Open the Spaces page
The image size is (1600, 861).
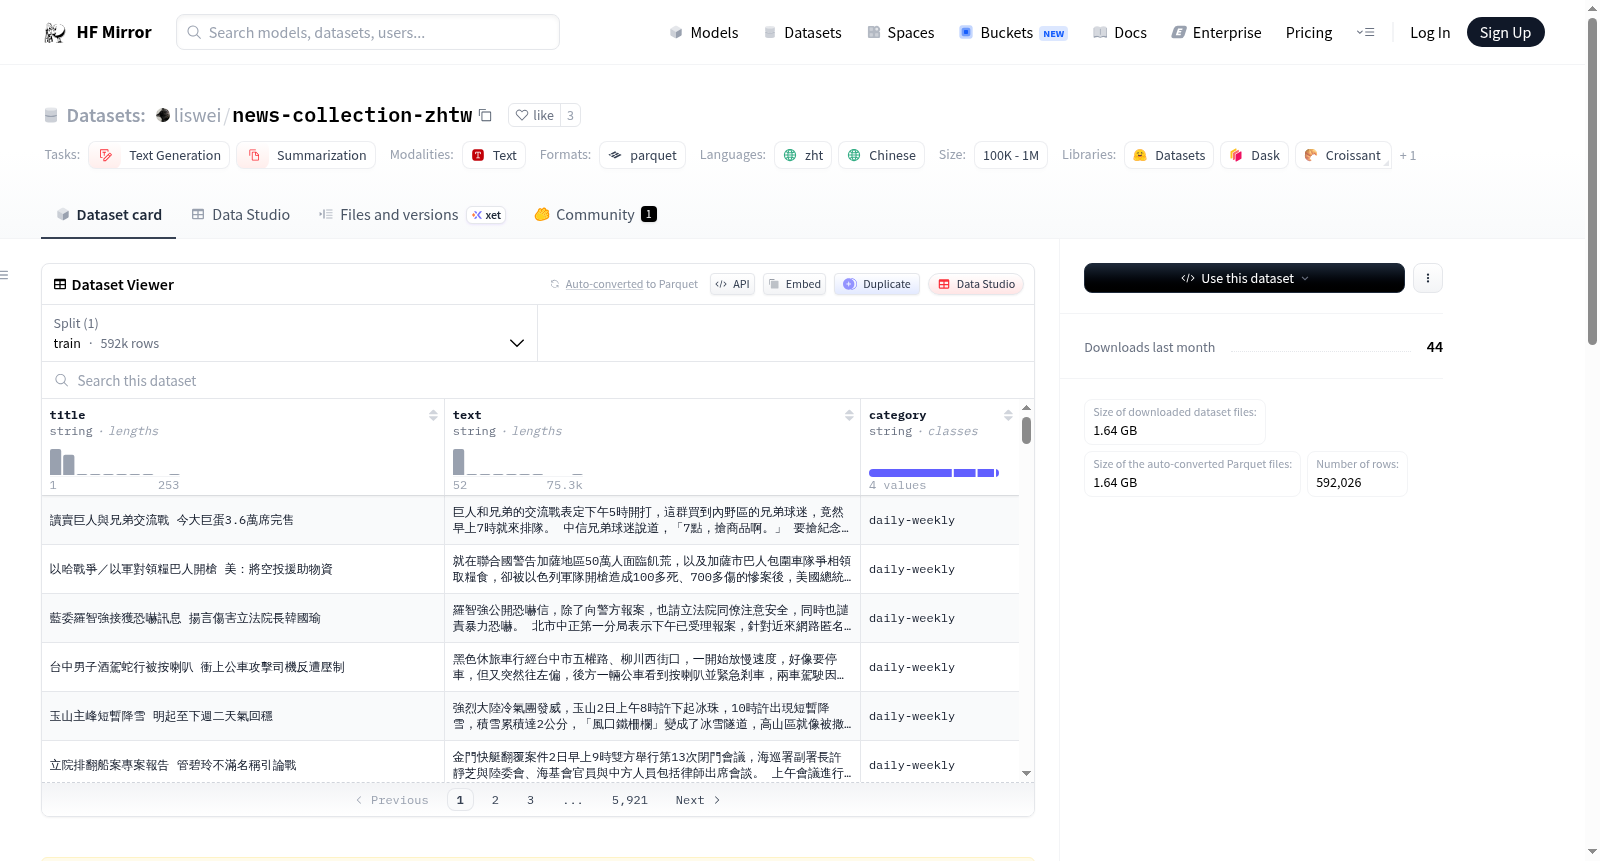(x=900, y=32)
